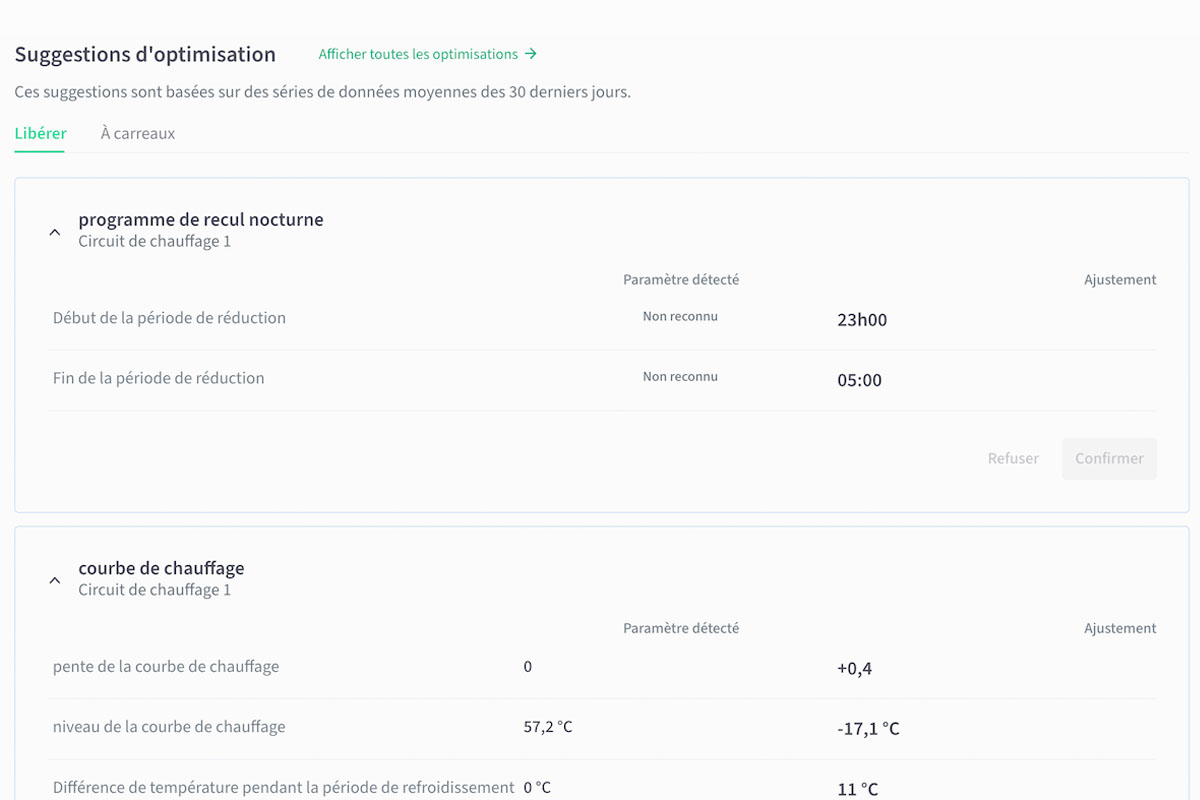Click the courbe de chauffage heading
Screen dimensions: 1200x800
161,568
